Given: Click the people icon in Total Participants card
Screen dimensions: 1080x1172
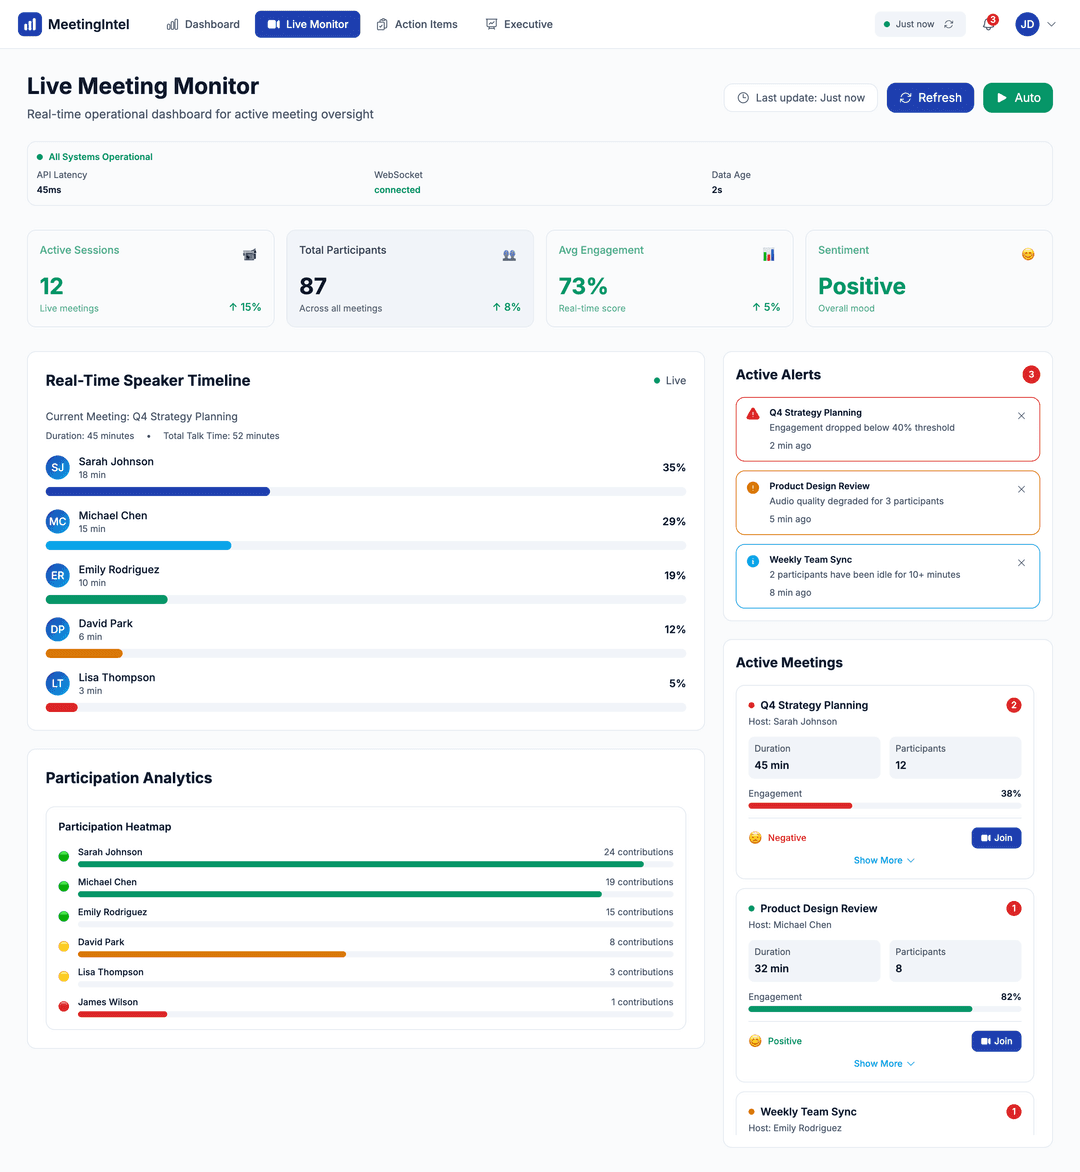Looking at the screenshot, I should tap(509, 255).
